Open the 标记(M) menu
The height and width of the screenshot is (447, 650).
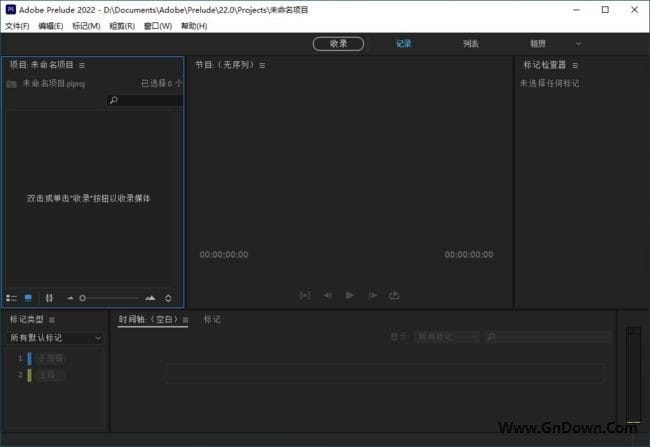point(86,26)
